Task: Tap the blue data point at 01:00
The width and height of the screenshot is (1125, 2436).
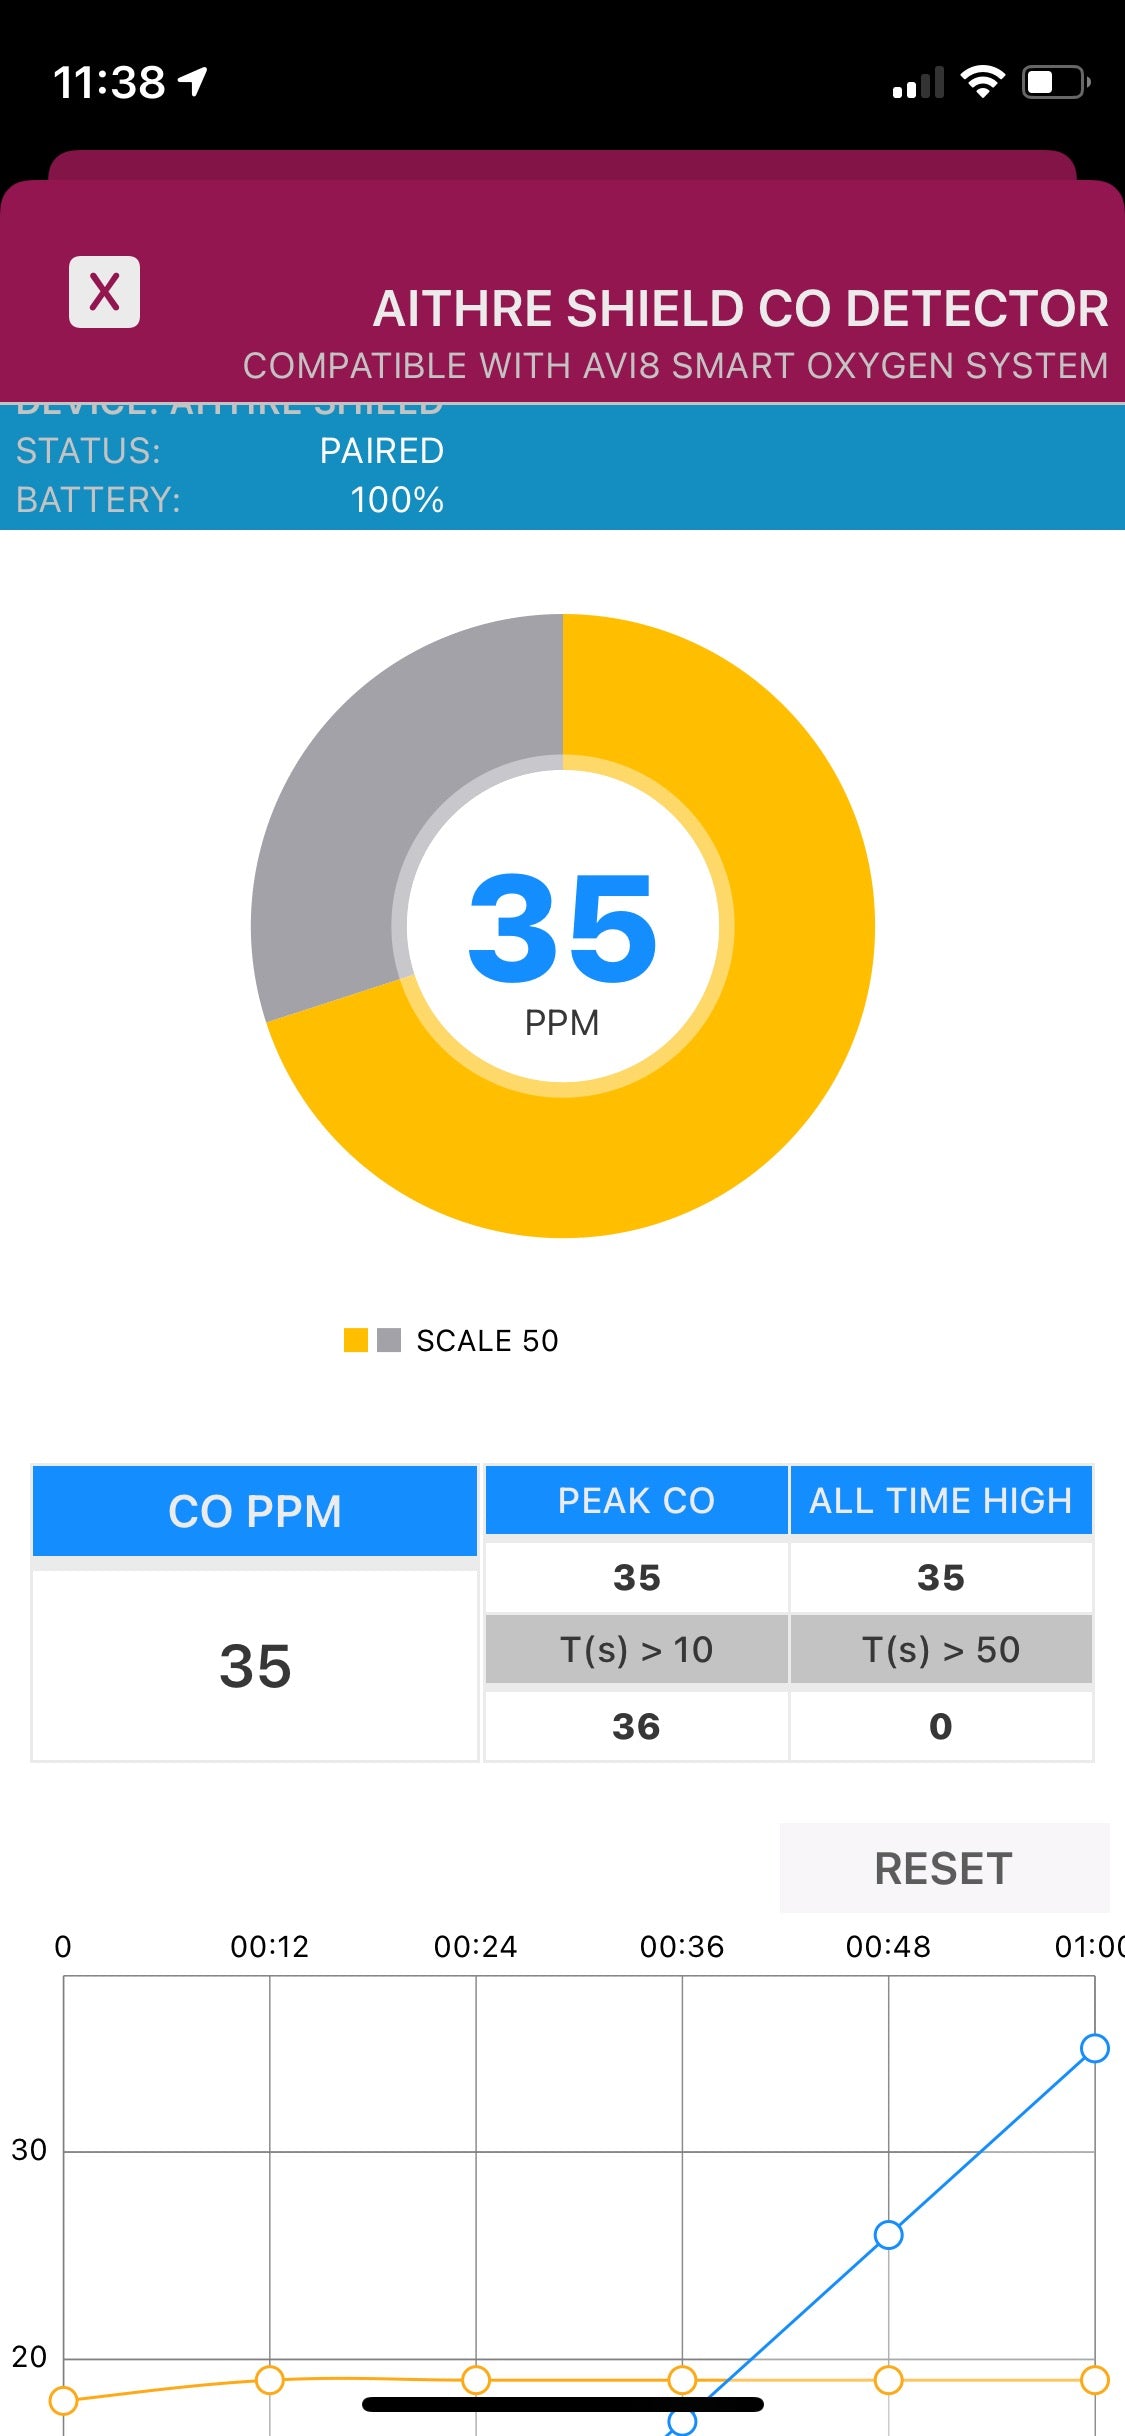Action: point(1094,2048)
